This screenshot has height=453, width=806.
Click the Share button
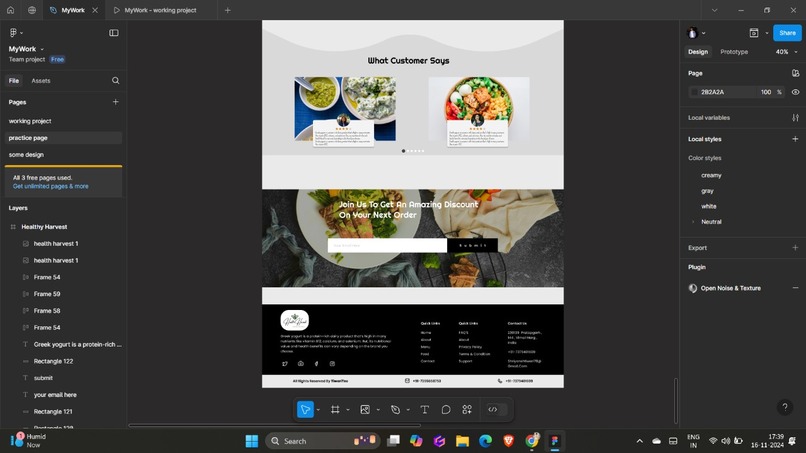coord(787,33)
